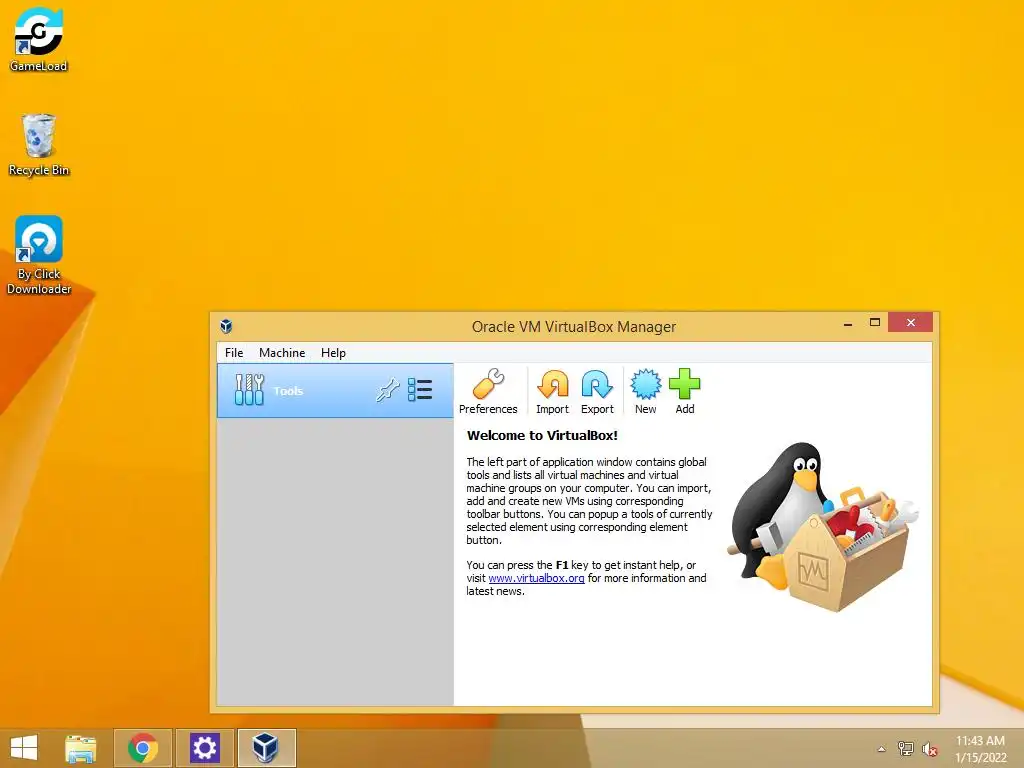Image resolution: width=1024 pixels, height=768 pixels.
Task: Click the Tux toolbox illustration
Action: (x=822, y=526)
